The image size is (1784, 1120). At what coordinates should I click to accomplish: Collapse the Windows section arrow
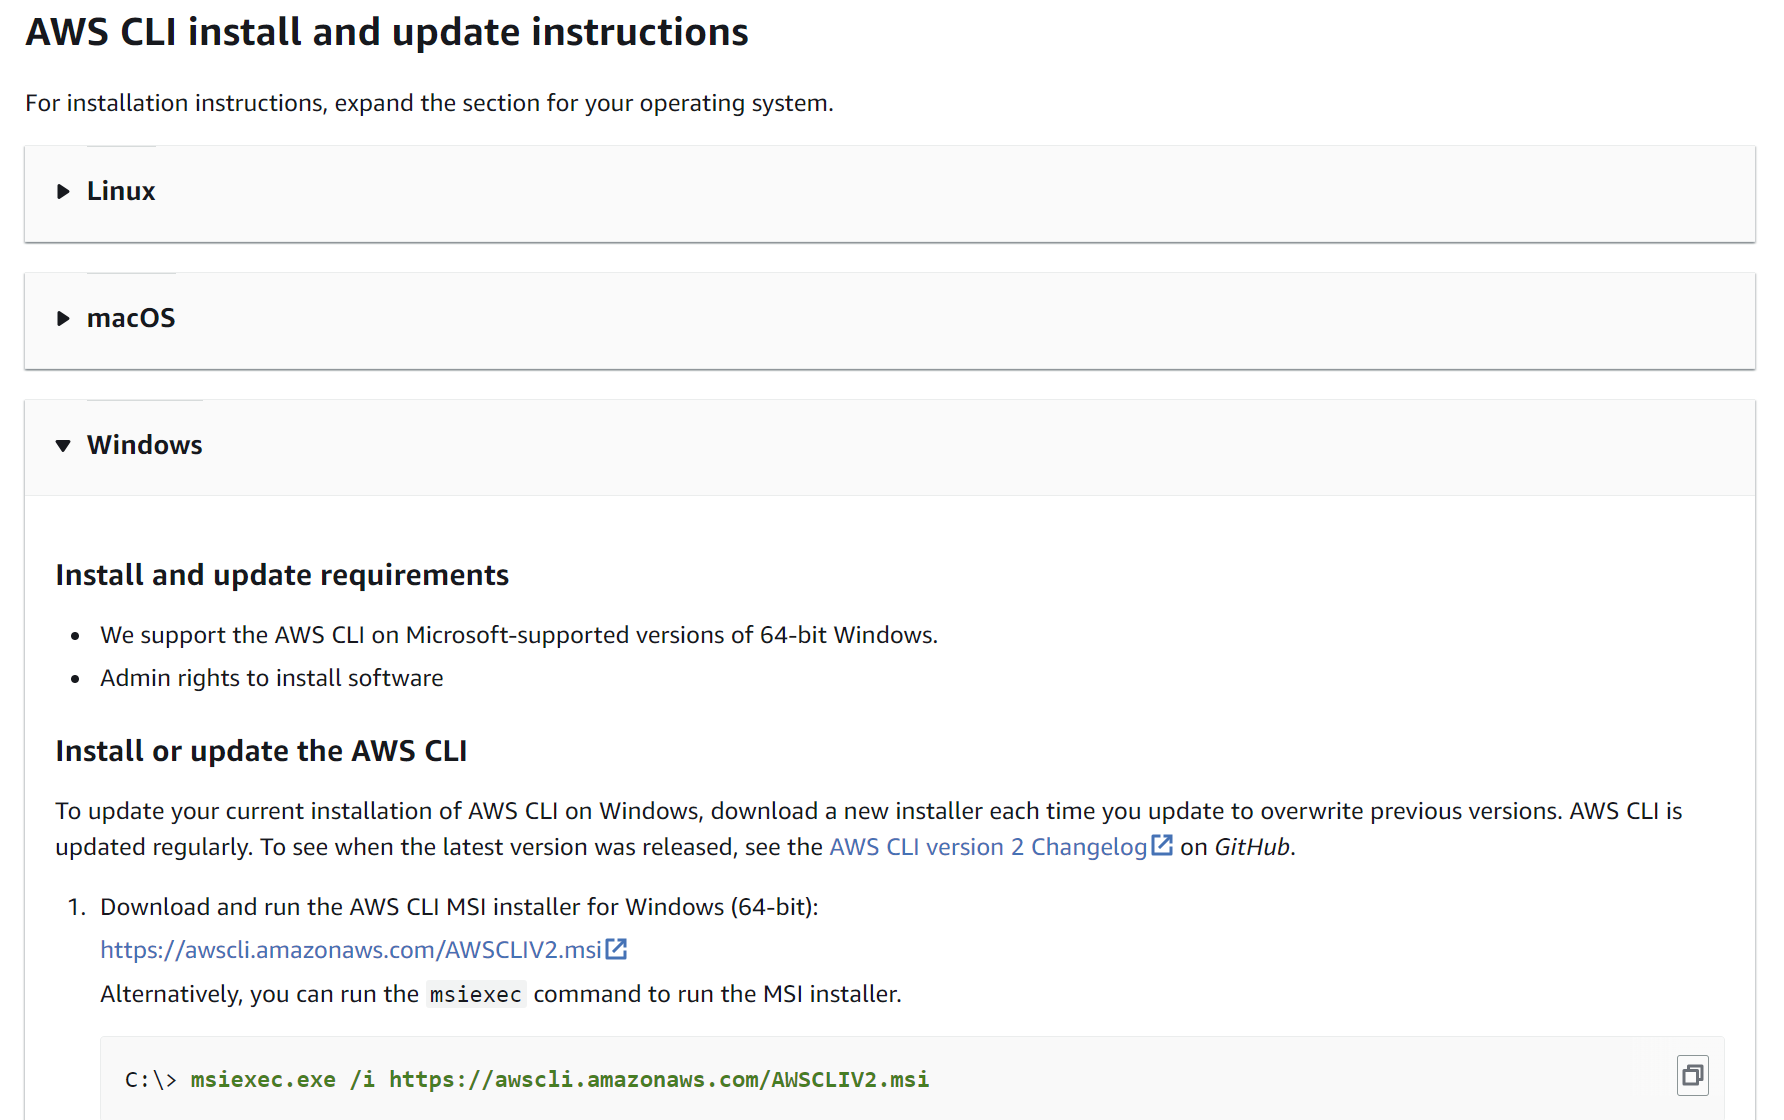click(x=63, y=445)
